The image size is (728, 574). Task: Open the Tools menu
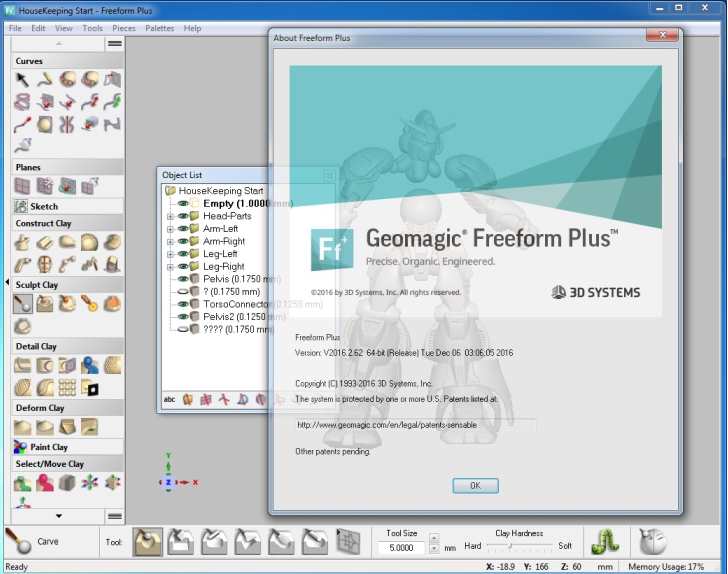pyautogui.click(x=93, y=28)
